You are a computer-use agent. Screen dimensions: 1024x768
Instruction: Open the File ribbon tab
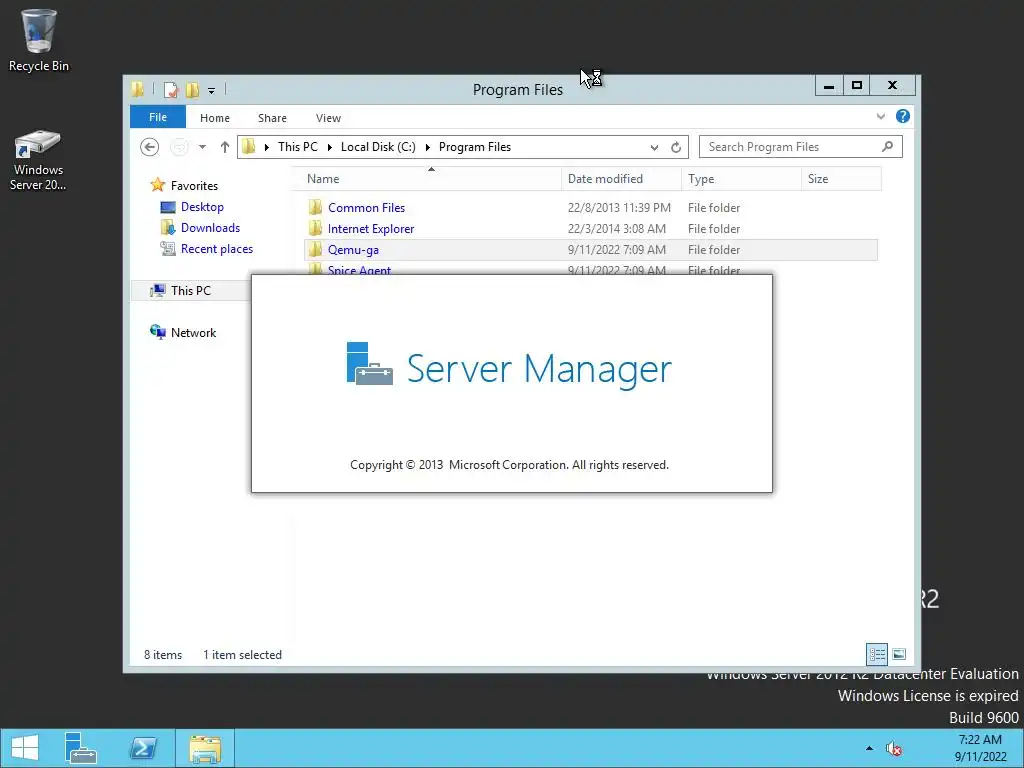158,118
